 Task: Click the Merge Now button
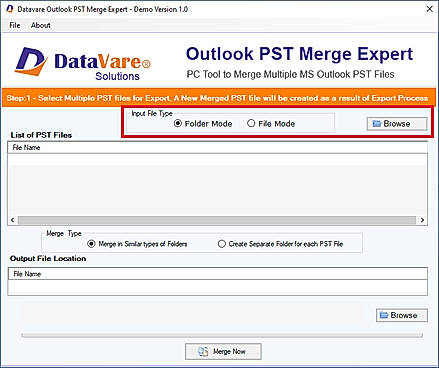point(223,351)
